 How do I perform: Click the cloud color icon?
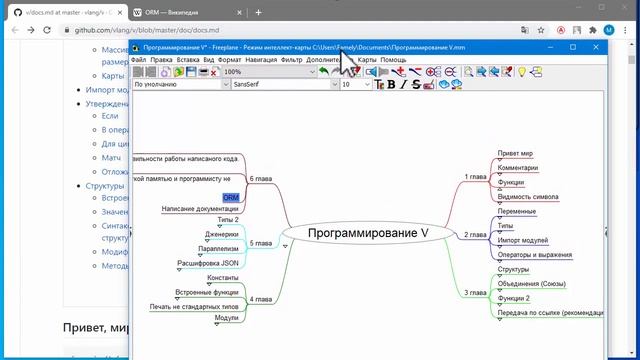tap(456, 84)
